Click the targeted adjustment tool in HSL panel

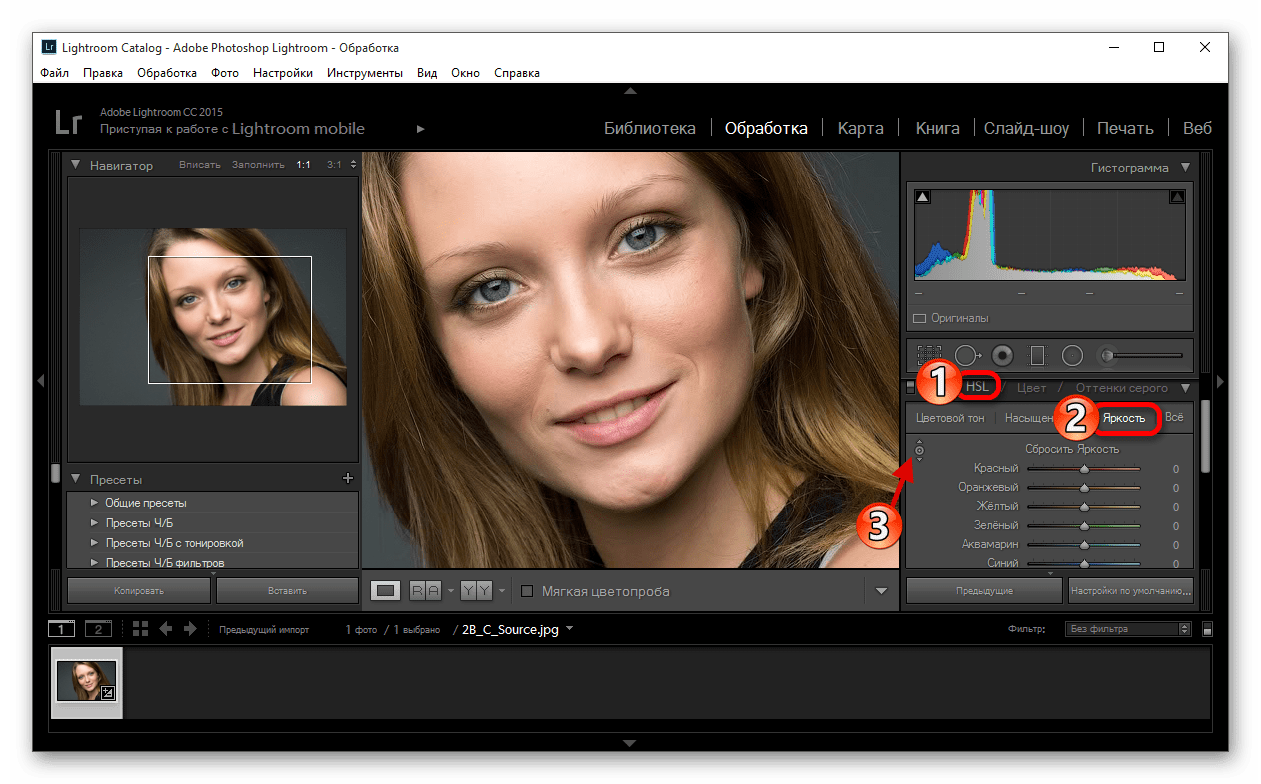click(919, 451)
